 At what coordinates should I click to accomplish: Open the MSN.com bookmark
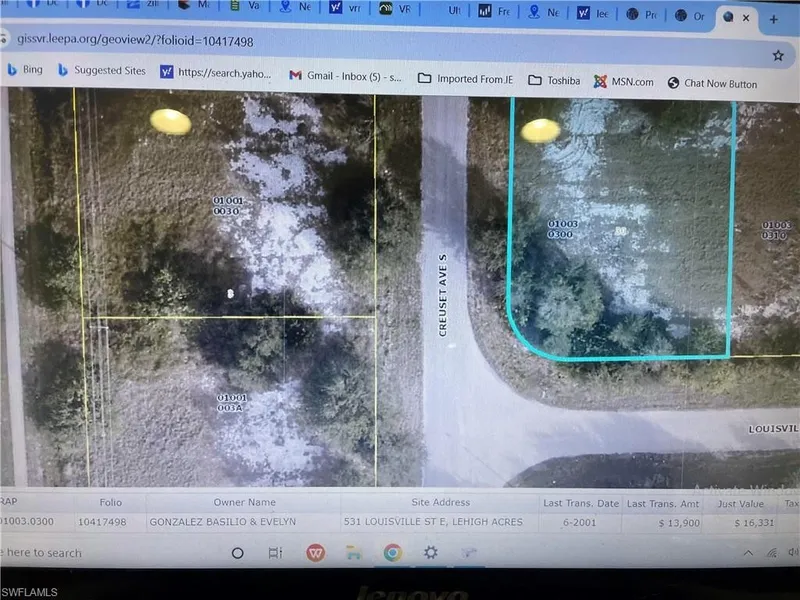(624, 82)
